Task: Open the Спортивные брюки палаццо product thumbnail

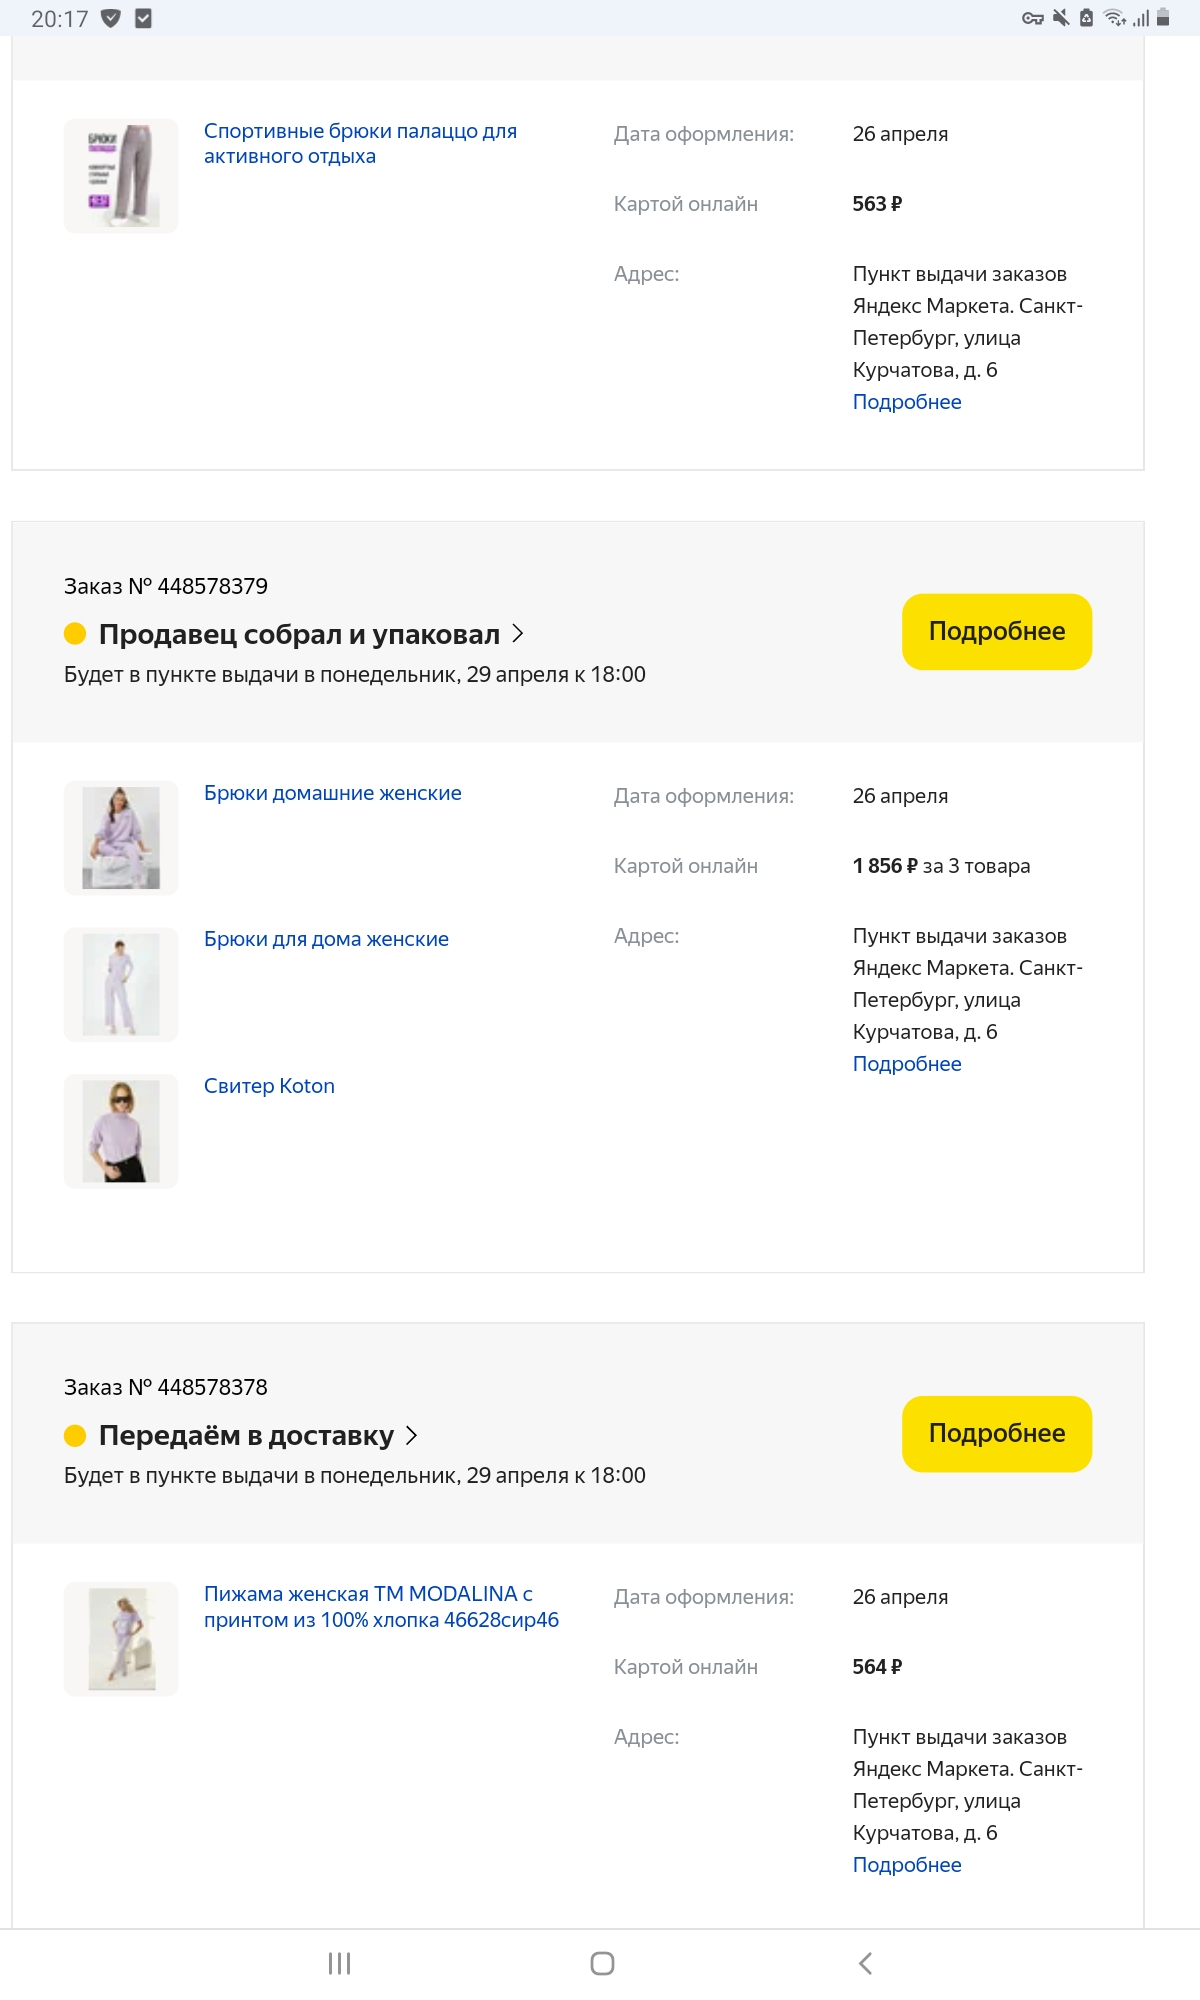Action: pos(121,176)
